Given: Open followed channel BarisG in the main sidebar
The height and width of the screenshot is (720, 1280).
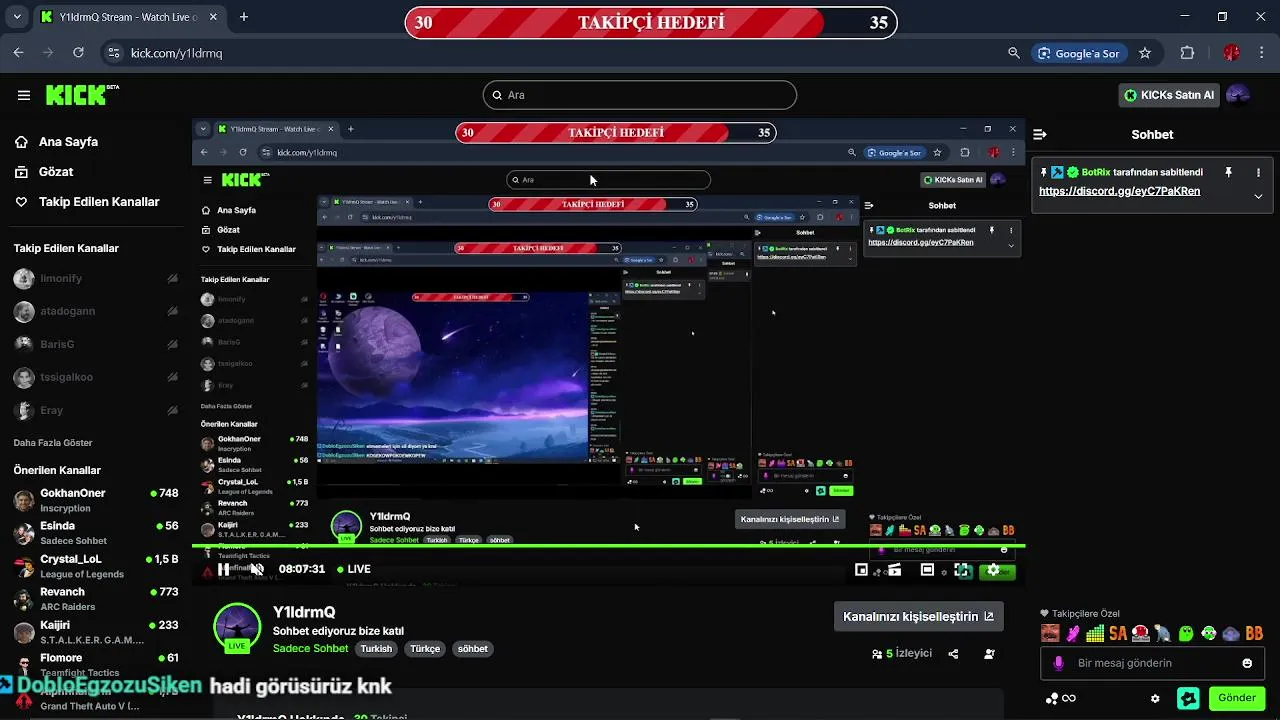Looking at the screenshot, I should tap(95, 344).
